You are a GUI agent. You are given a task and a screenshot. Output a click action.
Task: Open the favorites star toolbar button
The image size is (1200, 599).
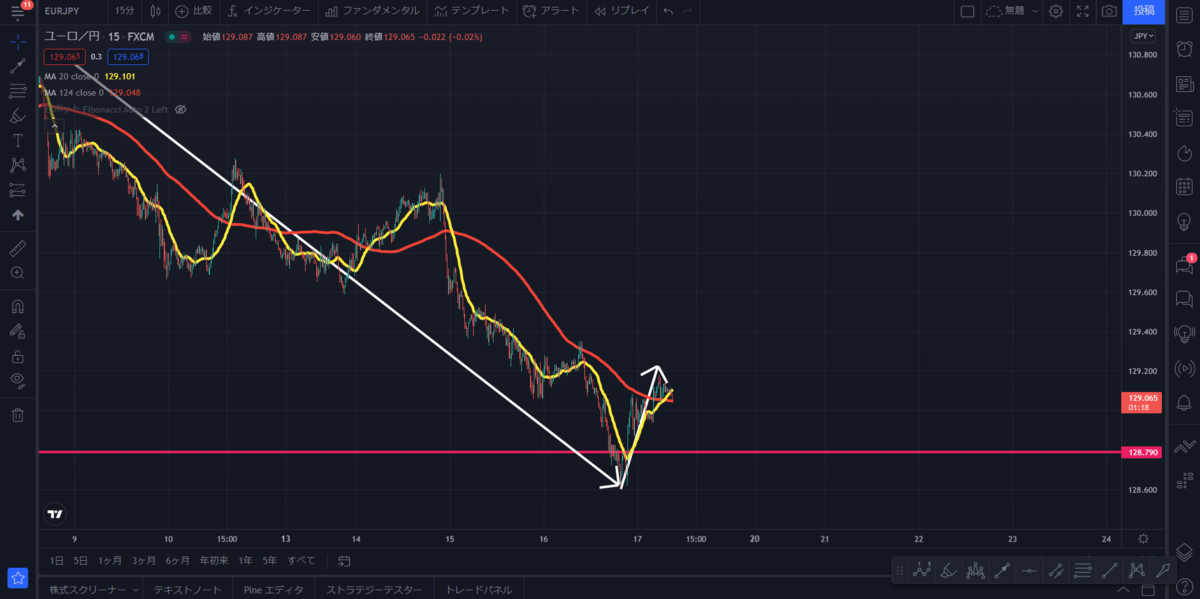(x=17, y=577)
